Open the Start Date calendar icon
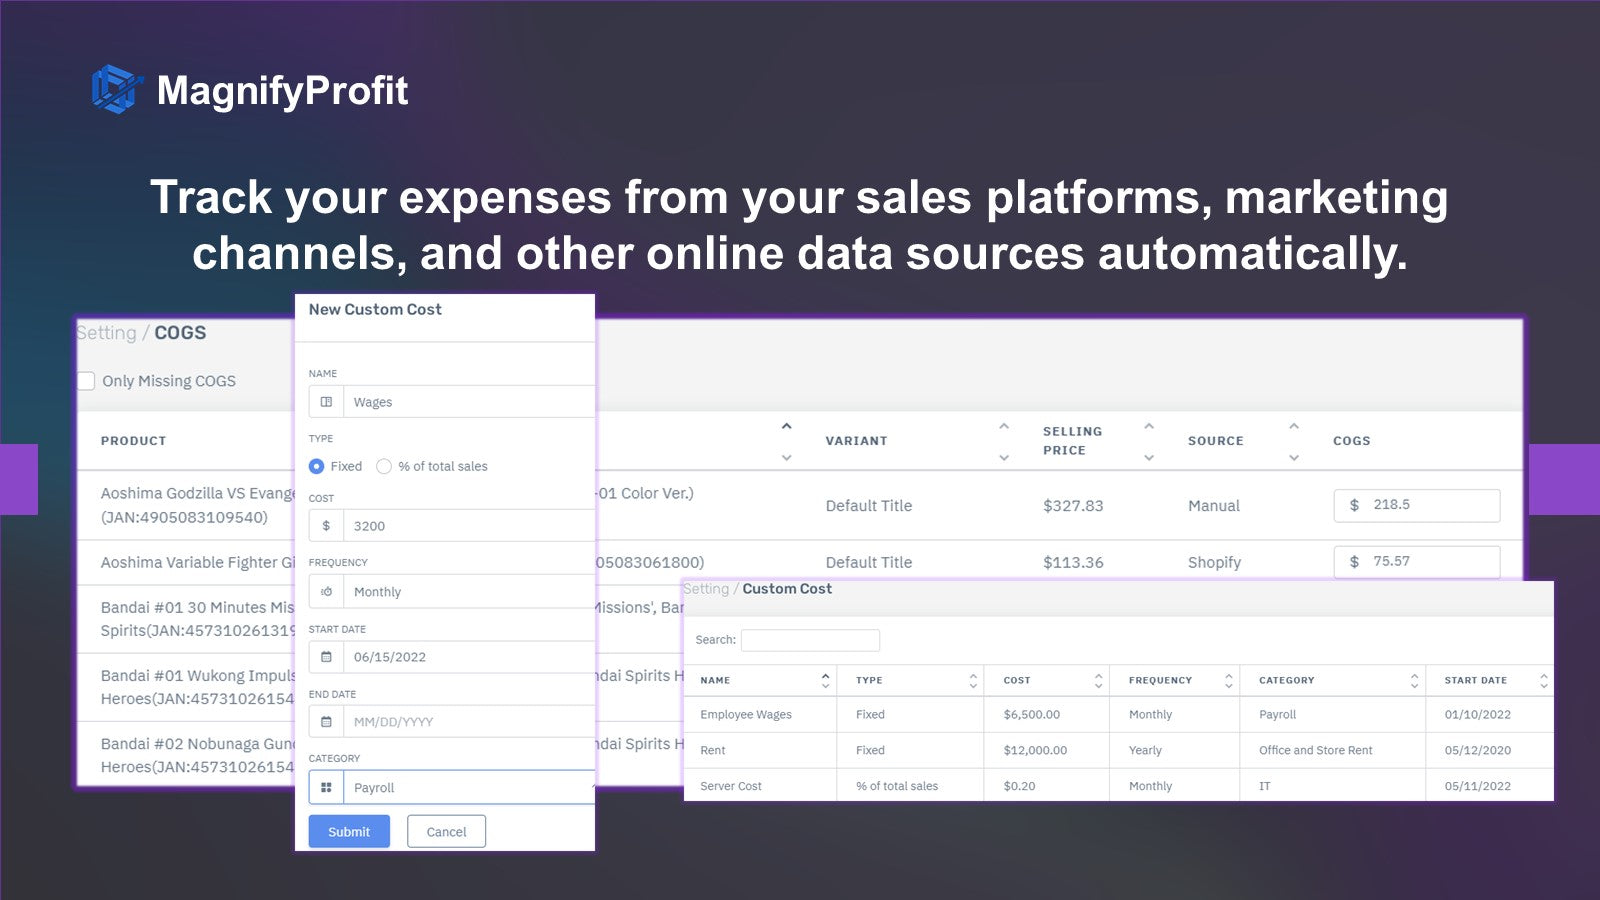Screen dimensions: 1600x900 [x=326, y=657]
